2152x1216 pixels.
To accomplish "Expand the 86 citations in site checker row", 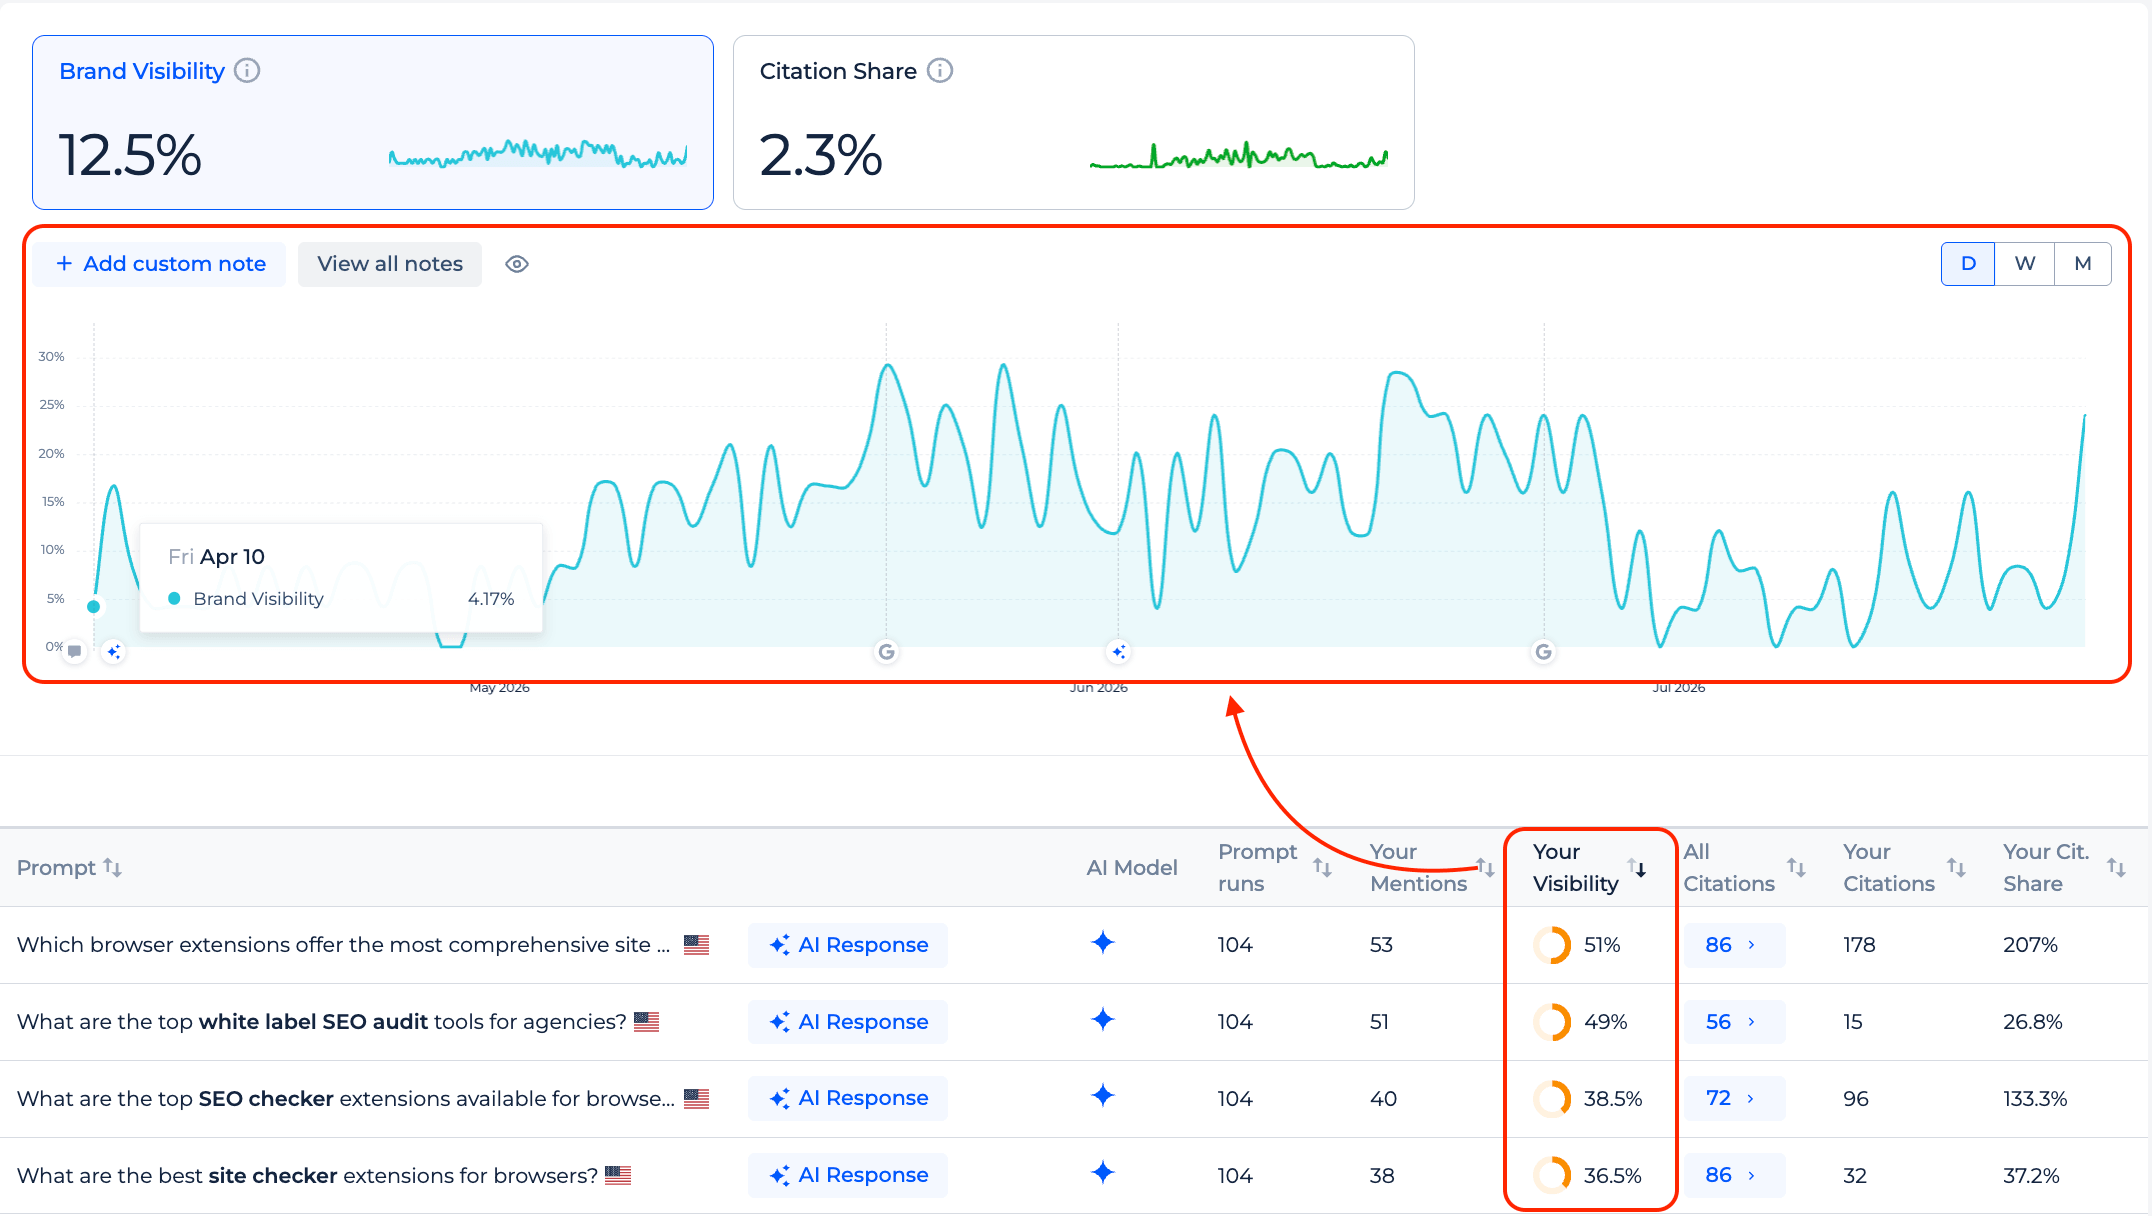I will pyautogui.click(x=1734, y=1175).
